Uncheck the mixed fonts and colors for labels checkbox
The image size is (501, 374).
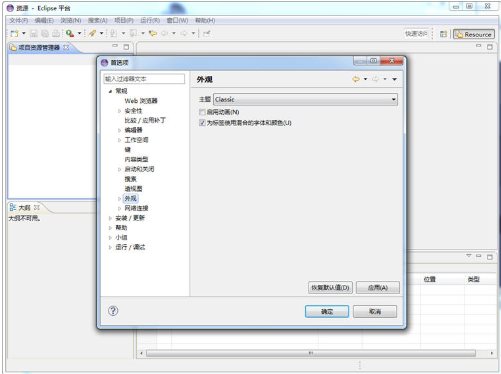point(202,123)
